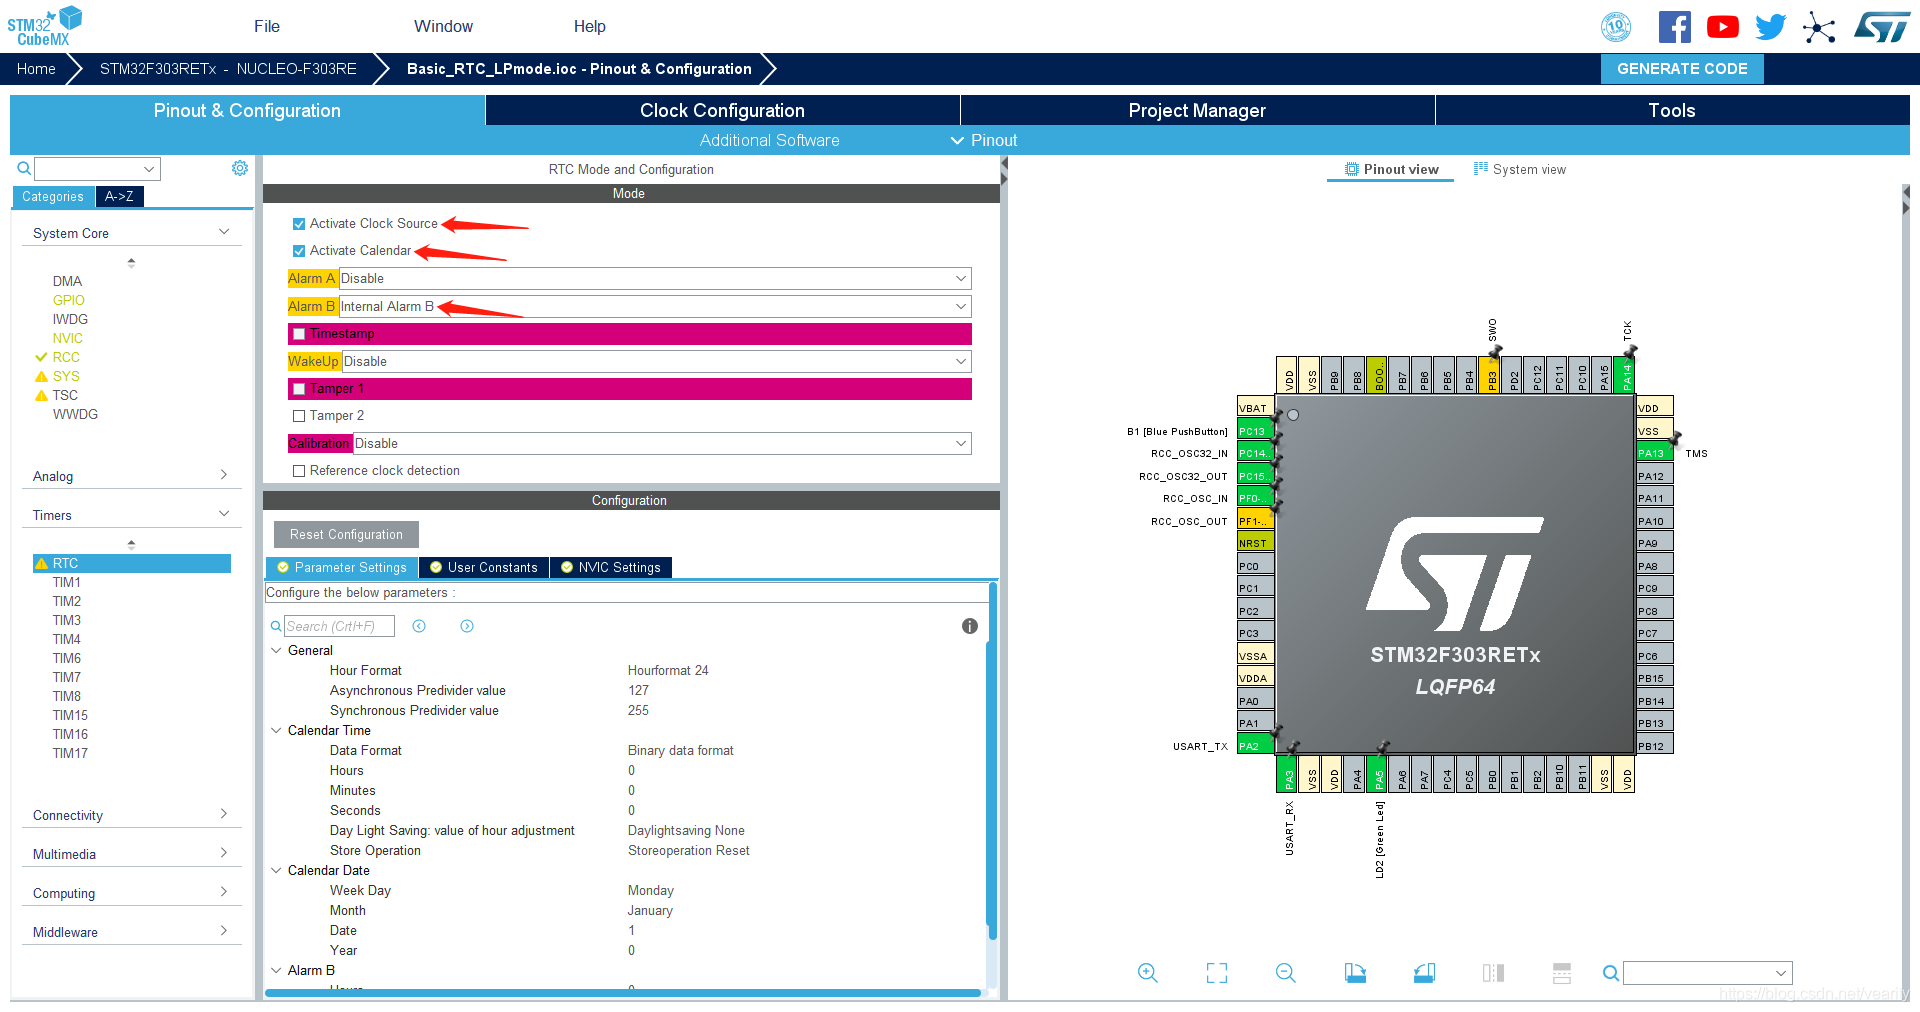Rotate the chip view clockwise

[1355, 973]
